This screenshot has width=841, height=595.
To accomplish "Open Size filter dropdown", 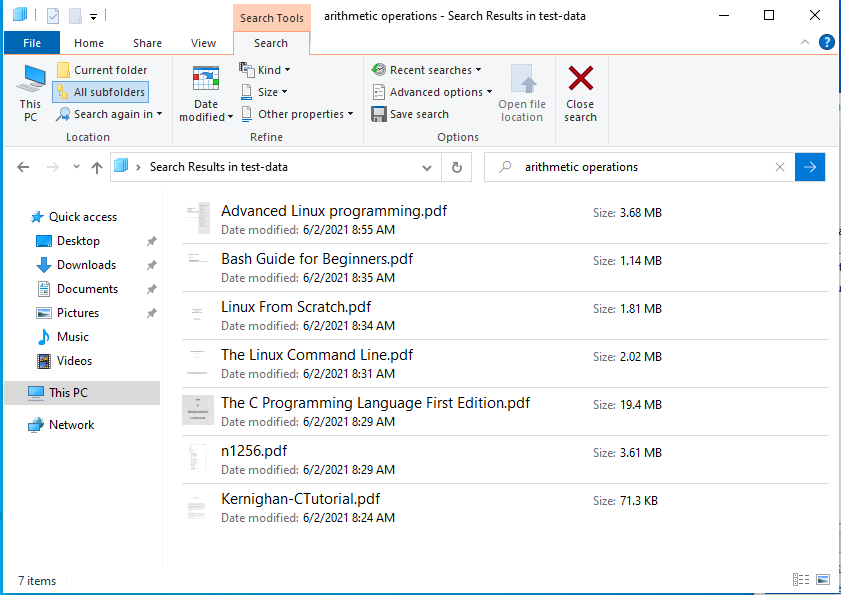I will click(264, 92).
